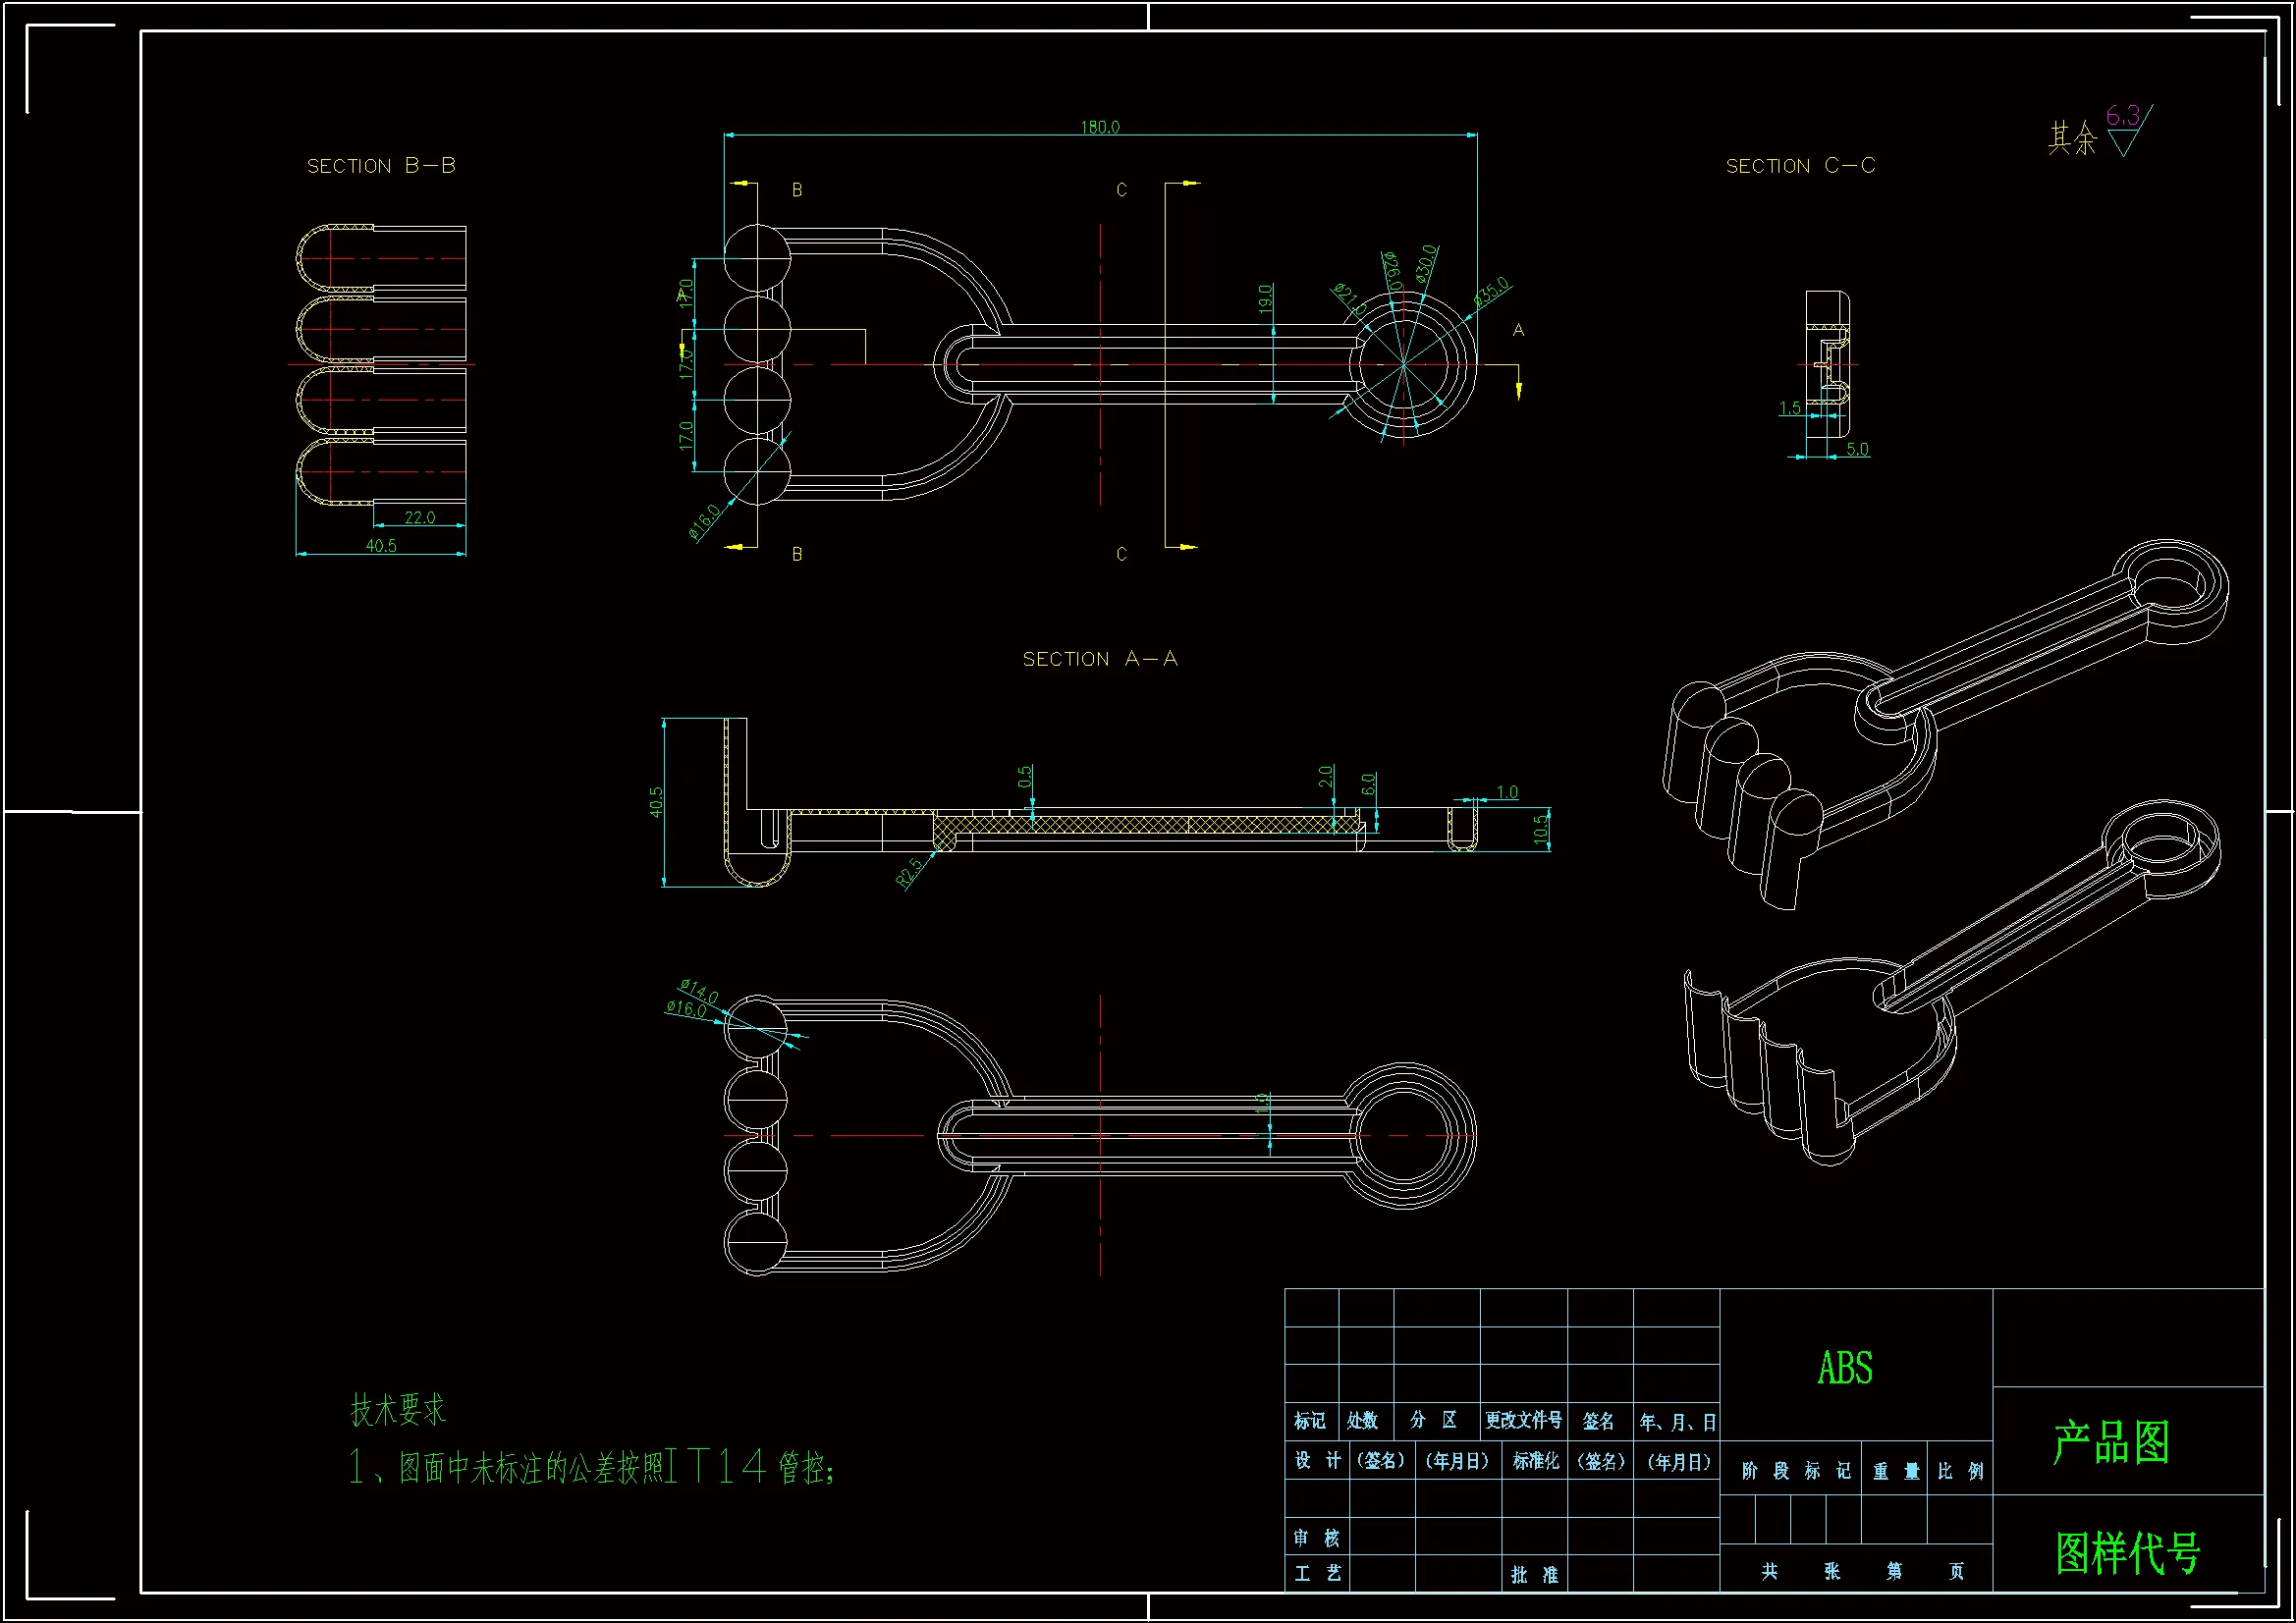Viewport: 2296px width, 1623px height.
Task: Select the 技术要求 heading text
Action: click(x=398, y=1410)
